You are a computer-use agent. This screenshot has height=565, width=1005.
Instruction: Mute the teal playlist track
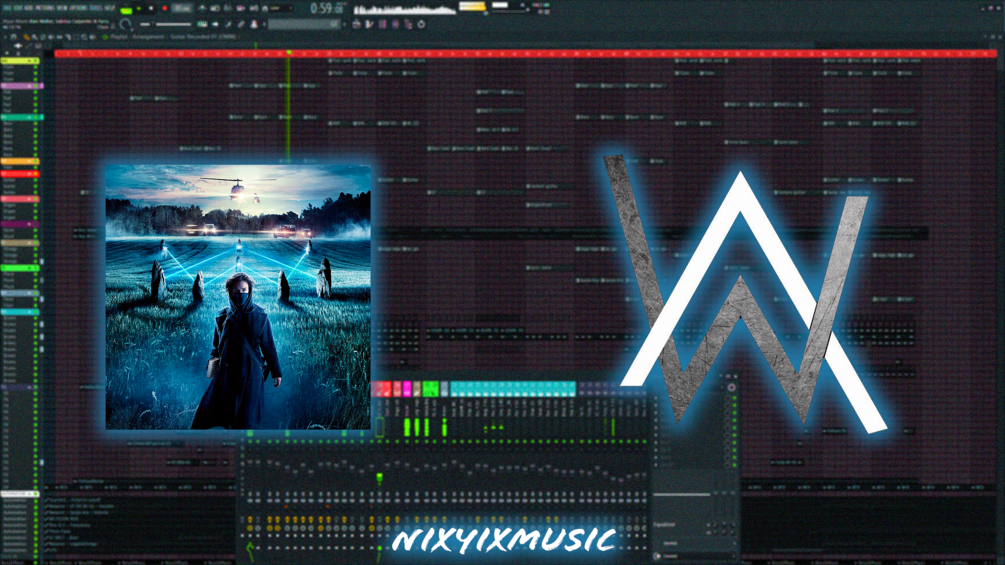[x=35, y=117]
